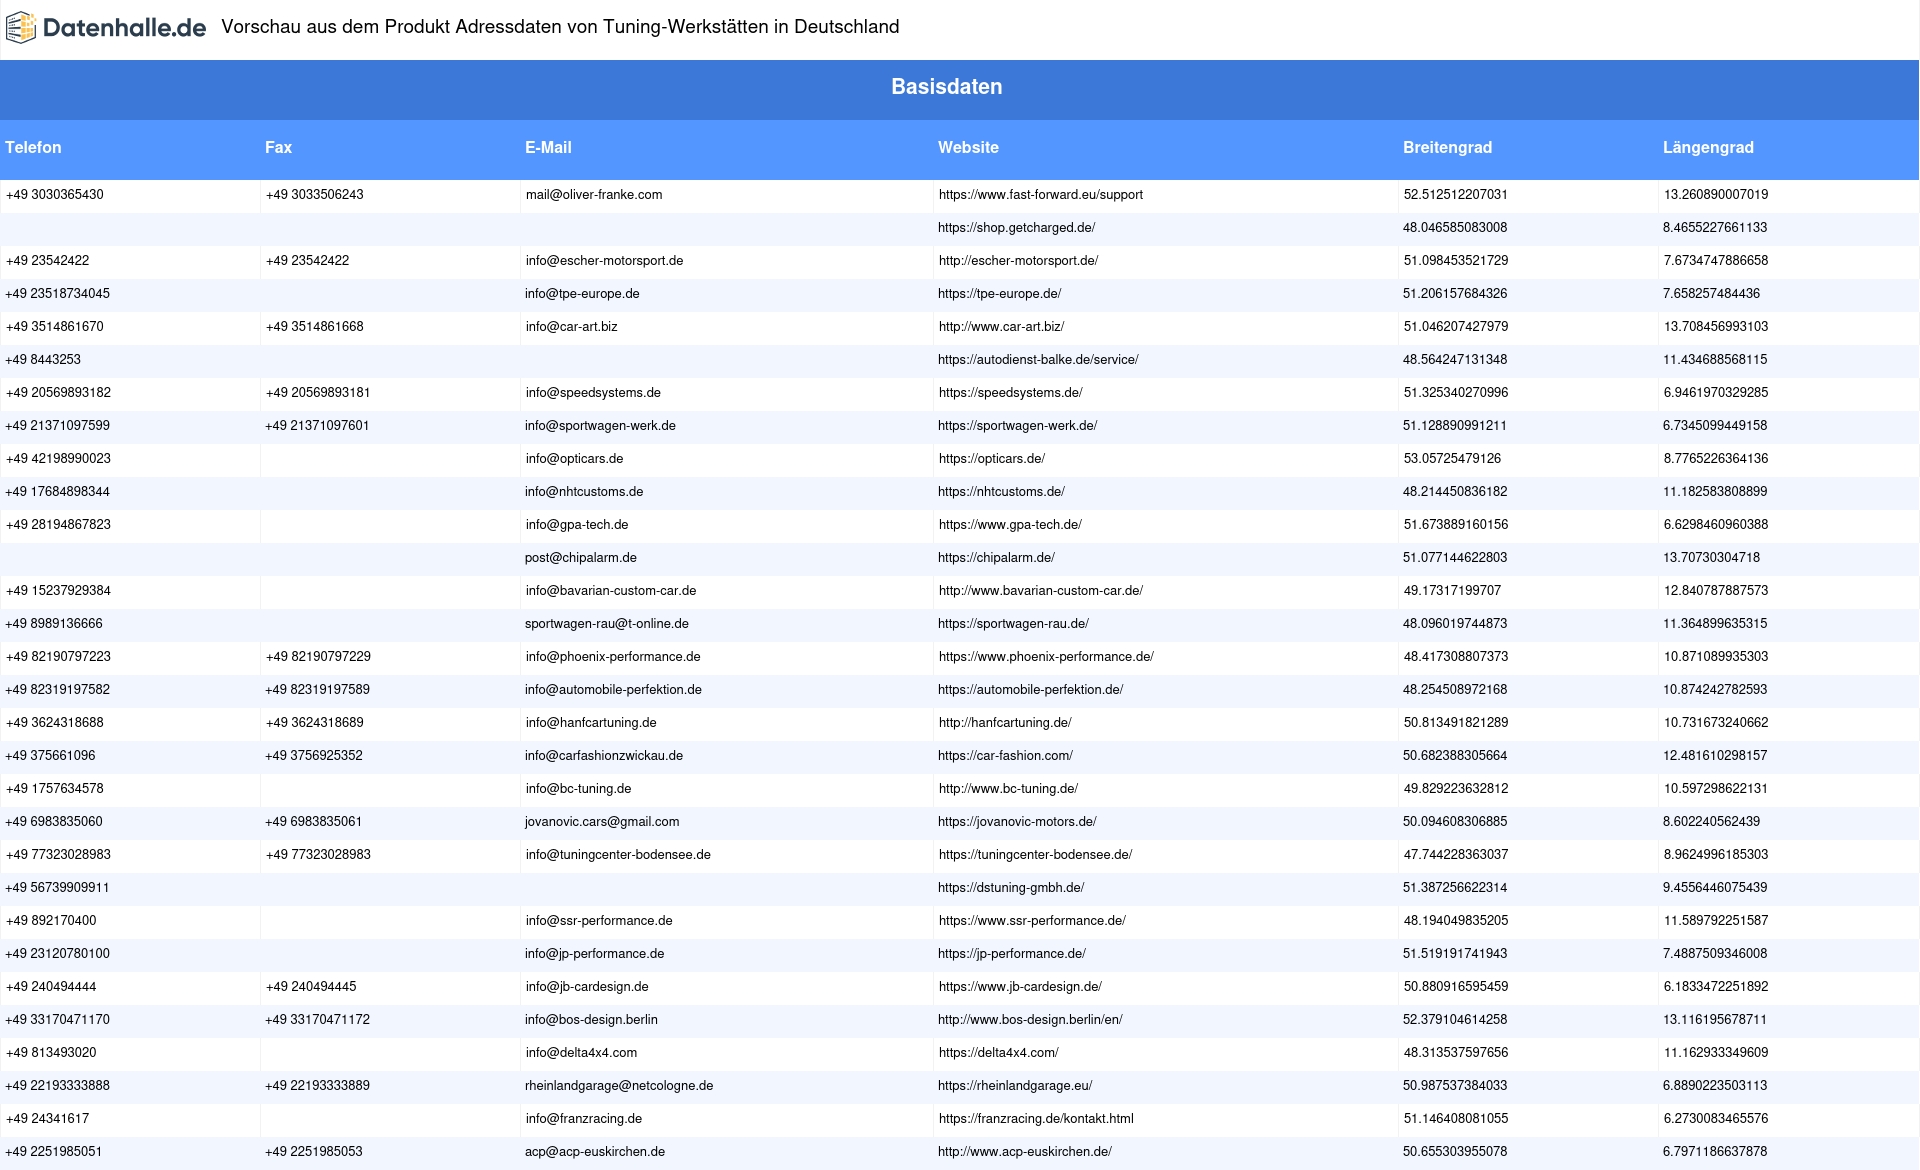This screenshot has width=1920, height=1170.
Task: Select latitude value 53.05725479126
Action: click(x=1452, y=459)
